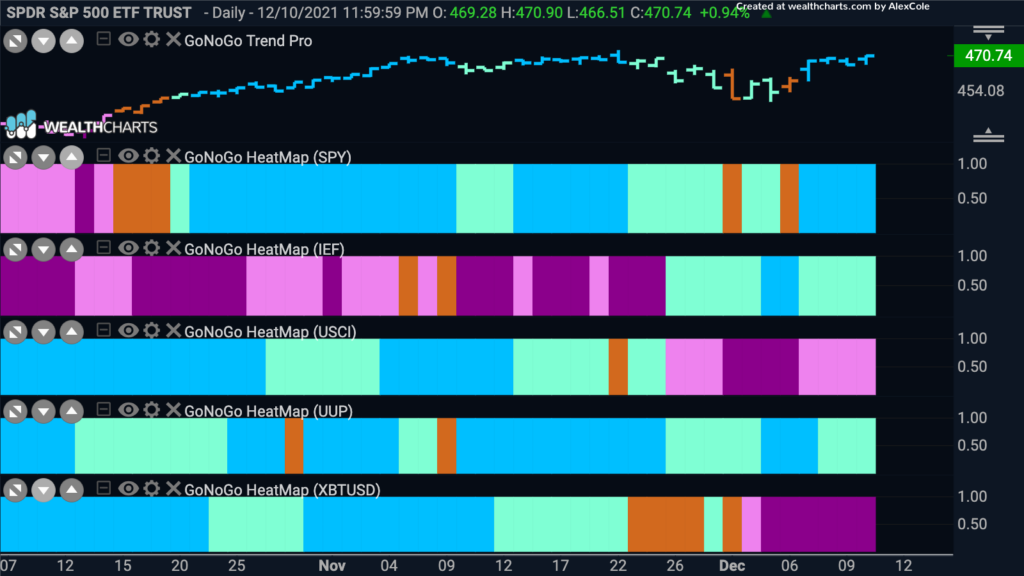Remove the GoNoGo Trend Pro indicator

pyautogui.click(x=173, y=40)
